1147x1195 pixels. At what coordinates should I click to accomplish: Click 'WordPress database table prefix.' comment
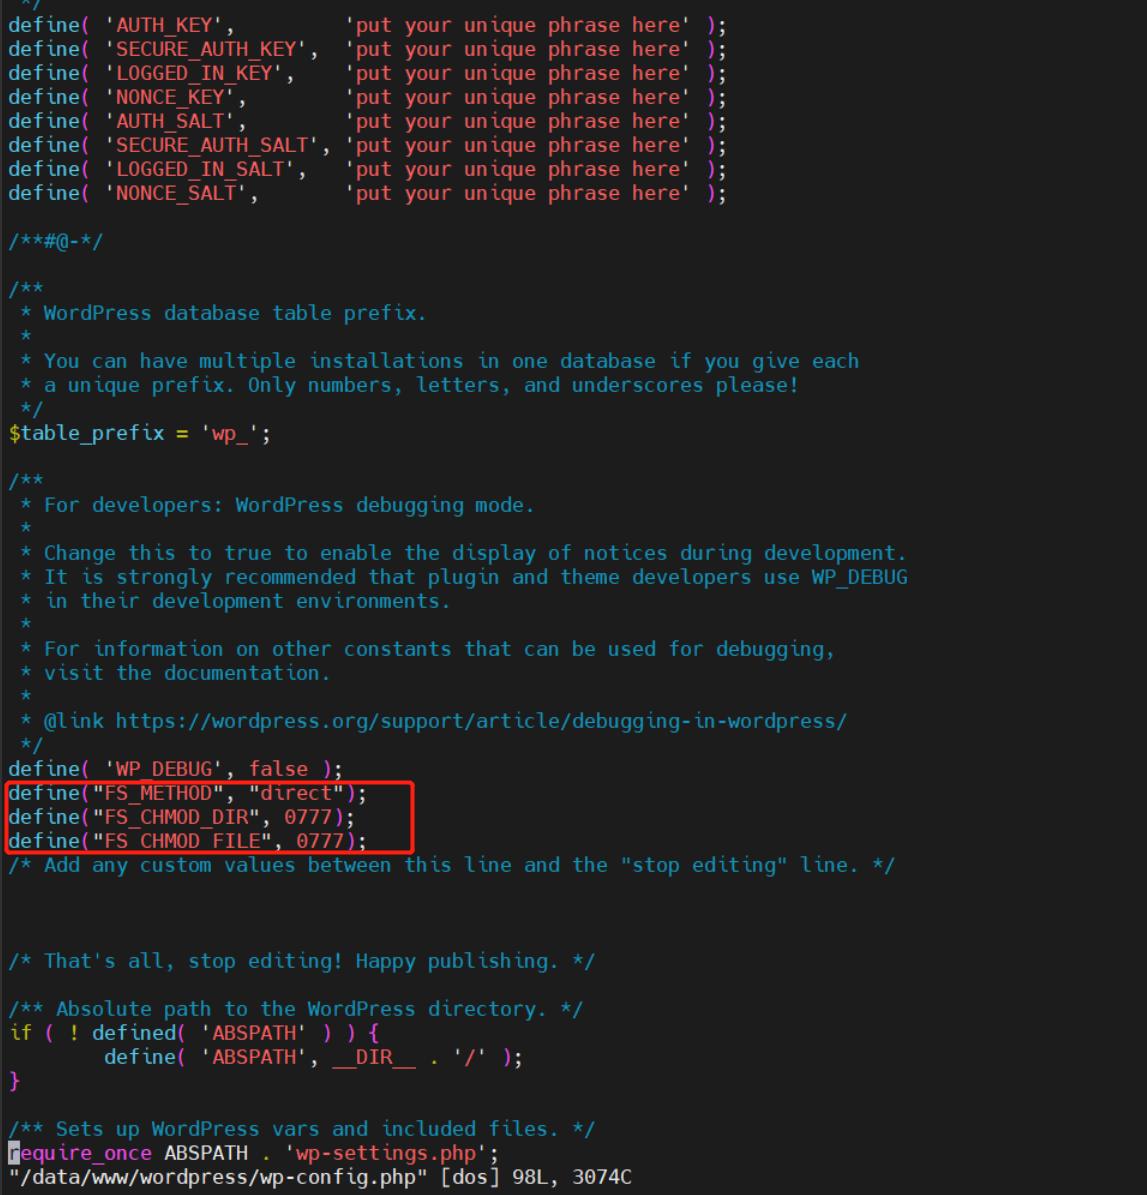235,313
